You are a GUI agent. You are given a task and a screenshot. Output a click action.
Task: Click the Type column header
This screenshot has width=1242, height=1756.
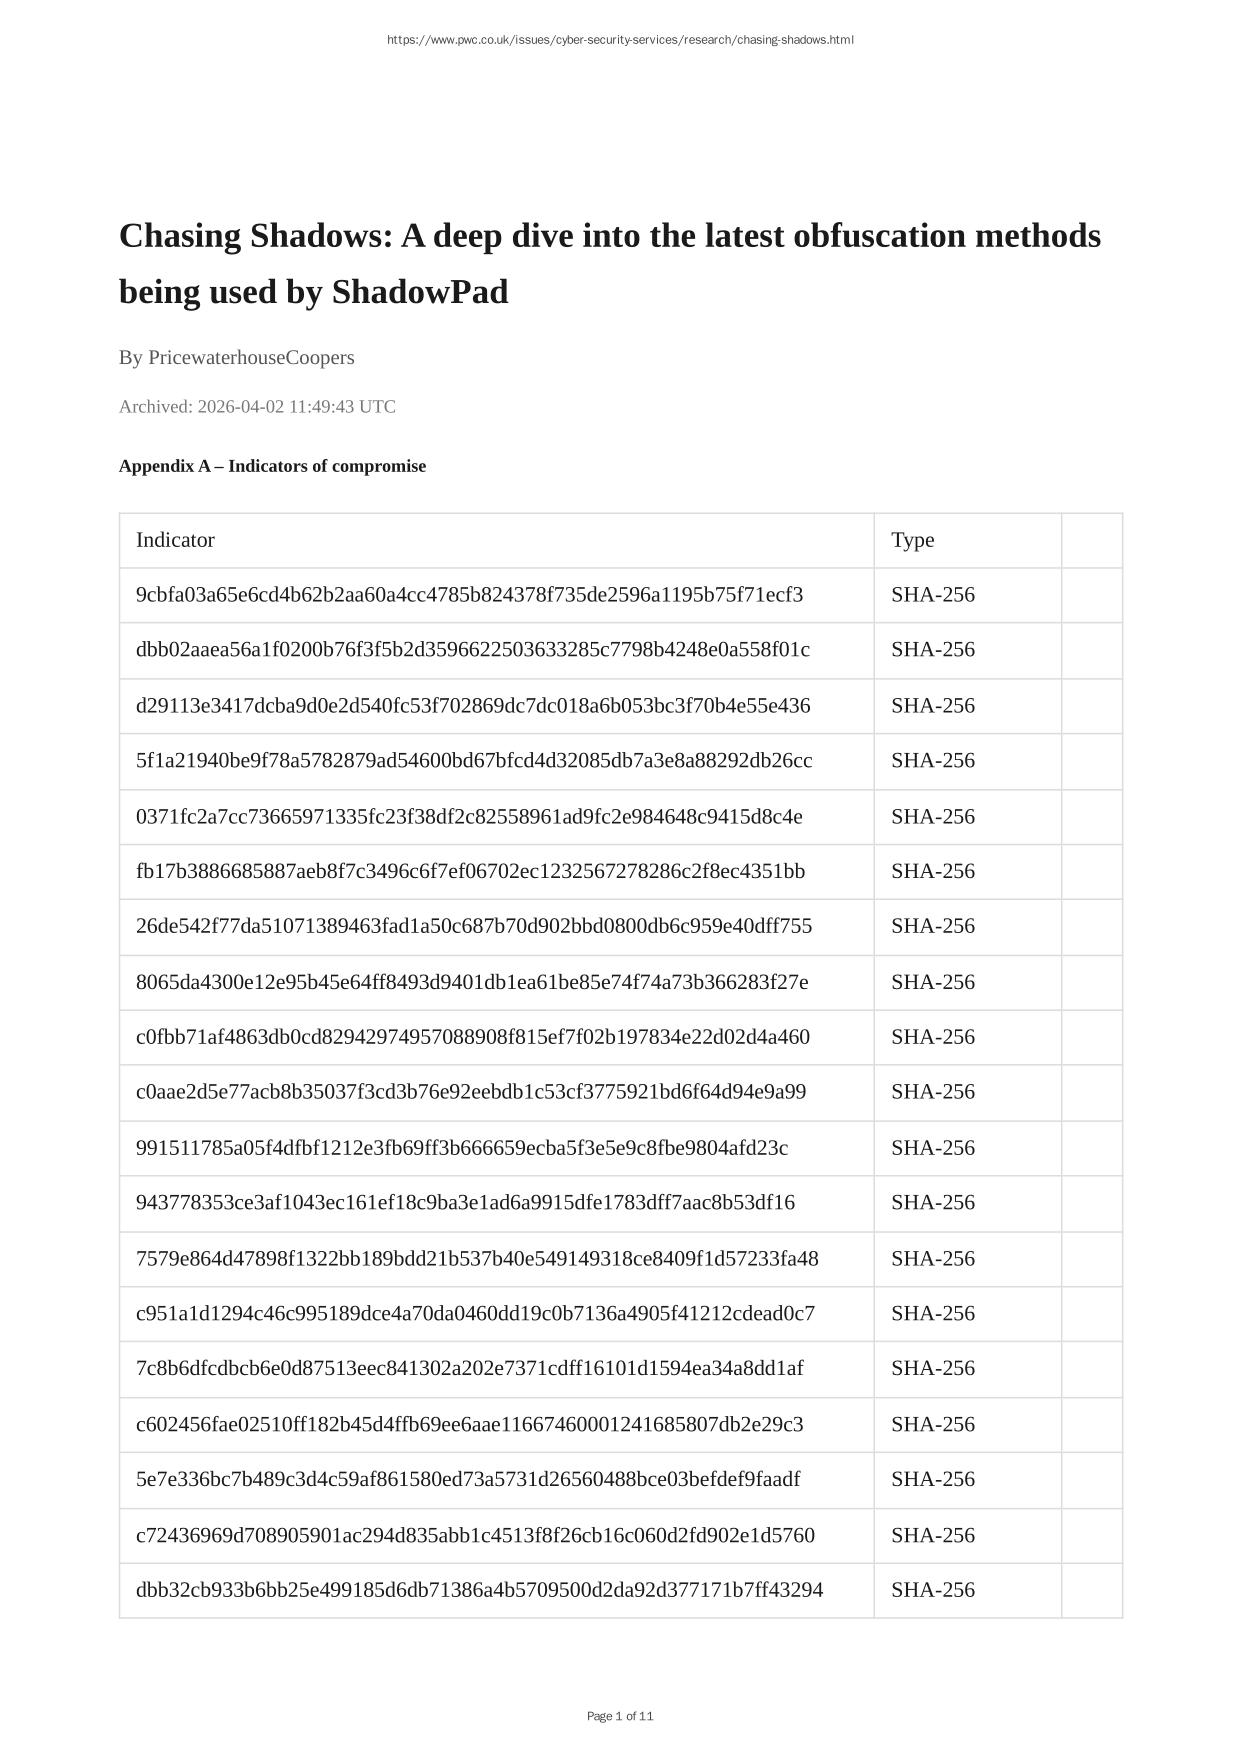click(x=912, y=540)
